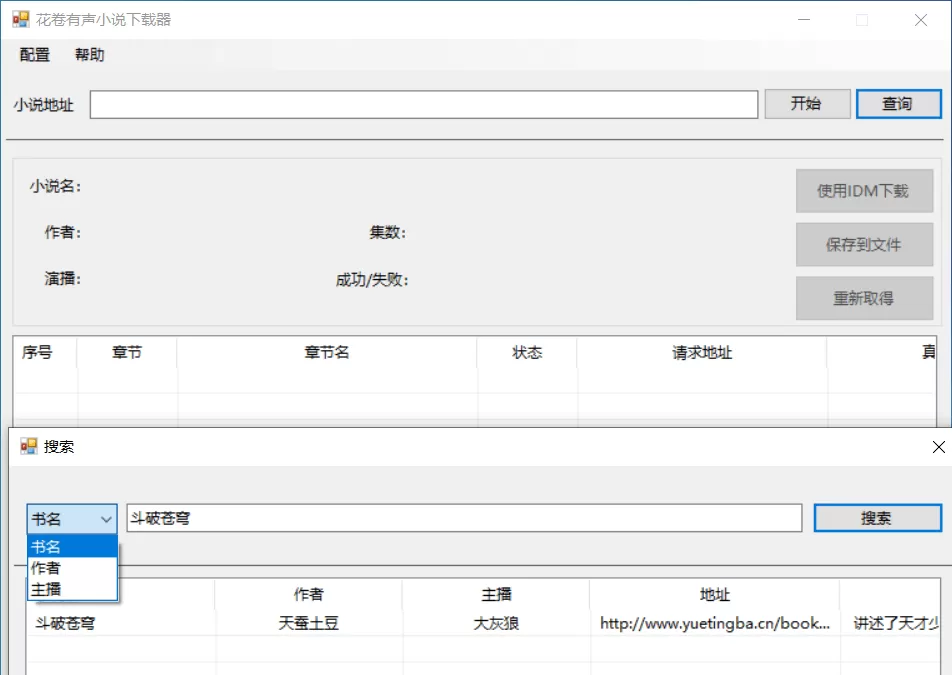This screenshot has height=675, width=952.
Task: Minimize the main downloader window
Action: [x=804, y=20]
